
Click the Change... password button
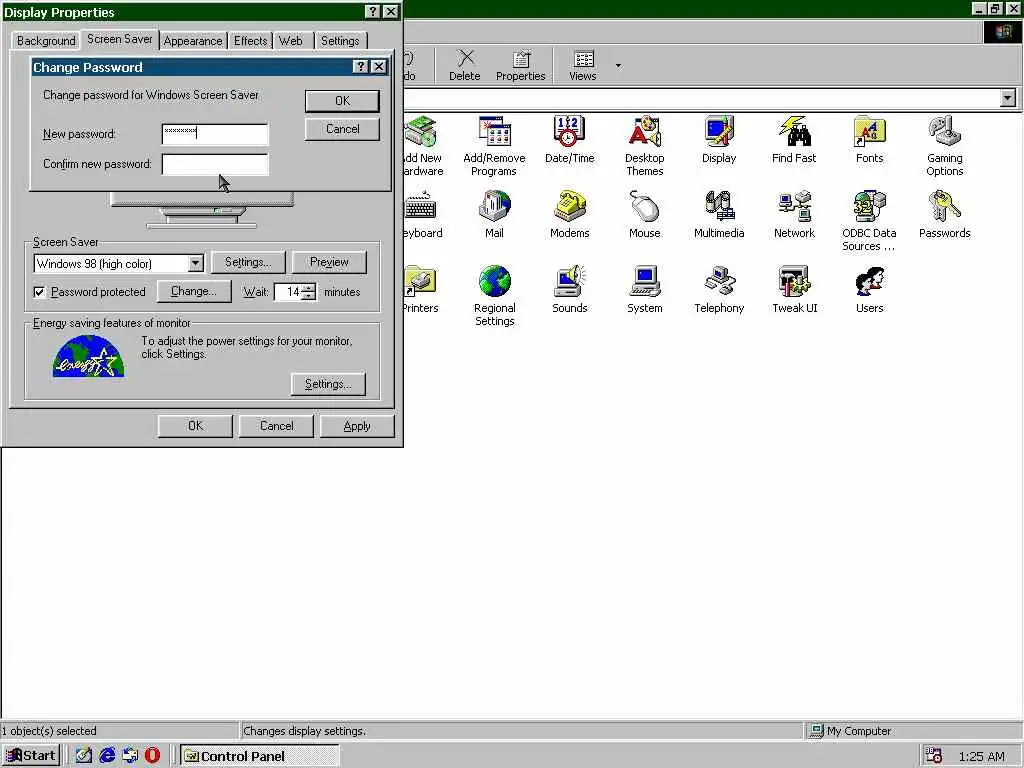click(x=194, y=291)
